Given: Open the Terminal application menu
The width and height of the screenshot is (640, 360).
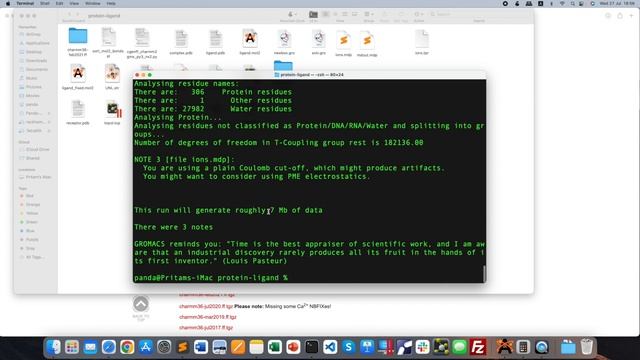Looking at the screenshot, I should coord(25,3).
